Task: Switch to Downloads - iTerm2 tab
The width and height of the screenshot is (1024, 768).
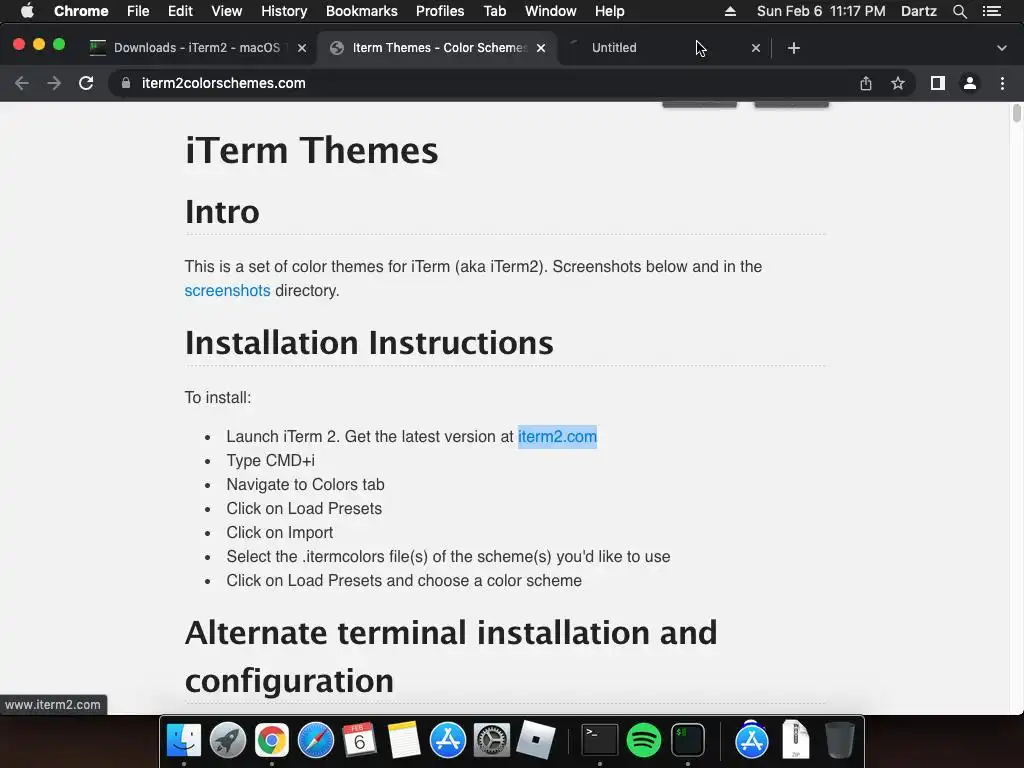Action: (197, 48)
